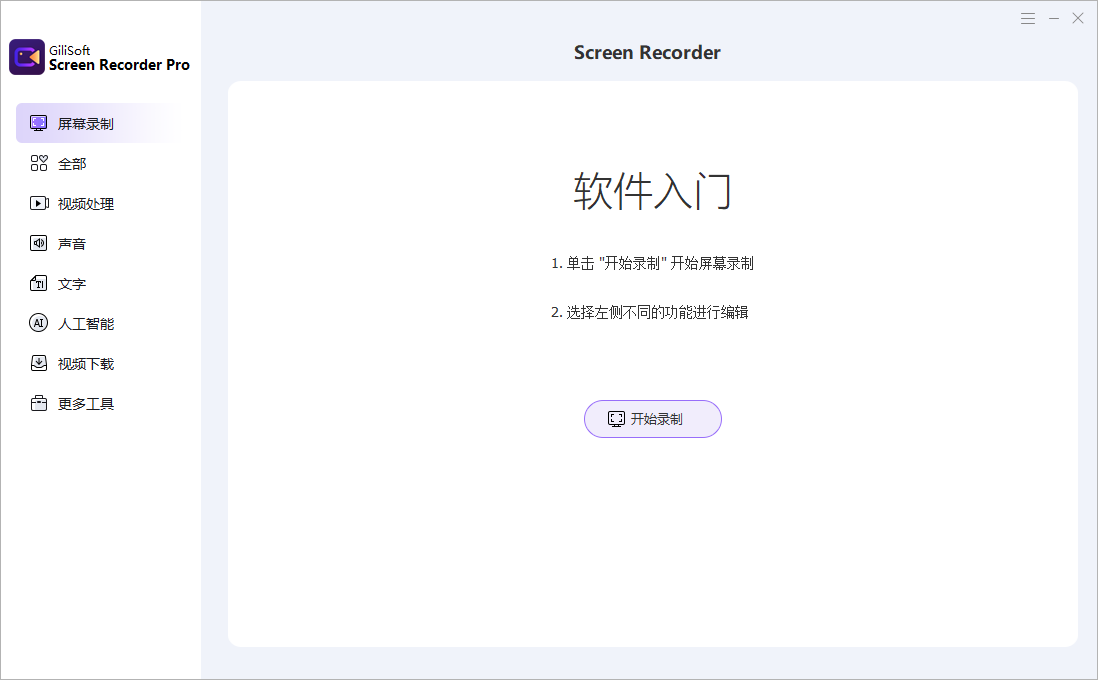The image size is (1098, 680).
Task: Close the Screen Recorder window
Action: point(1078,19)
